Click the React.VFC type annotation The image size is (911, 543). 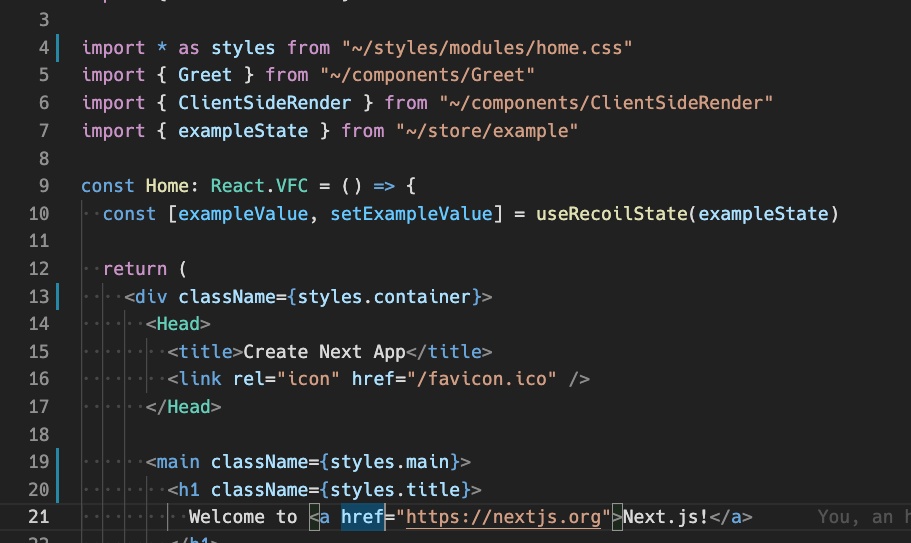[x=259, y=186]
